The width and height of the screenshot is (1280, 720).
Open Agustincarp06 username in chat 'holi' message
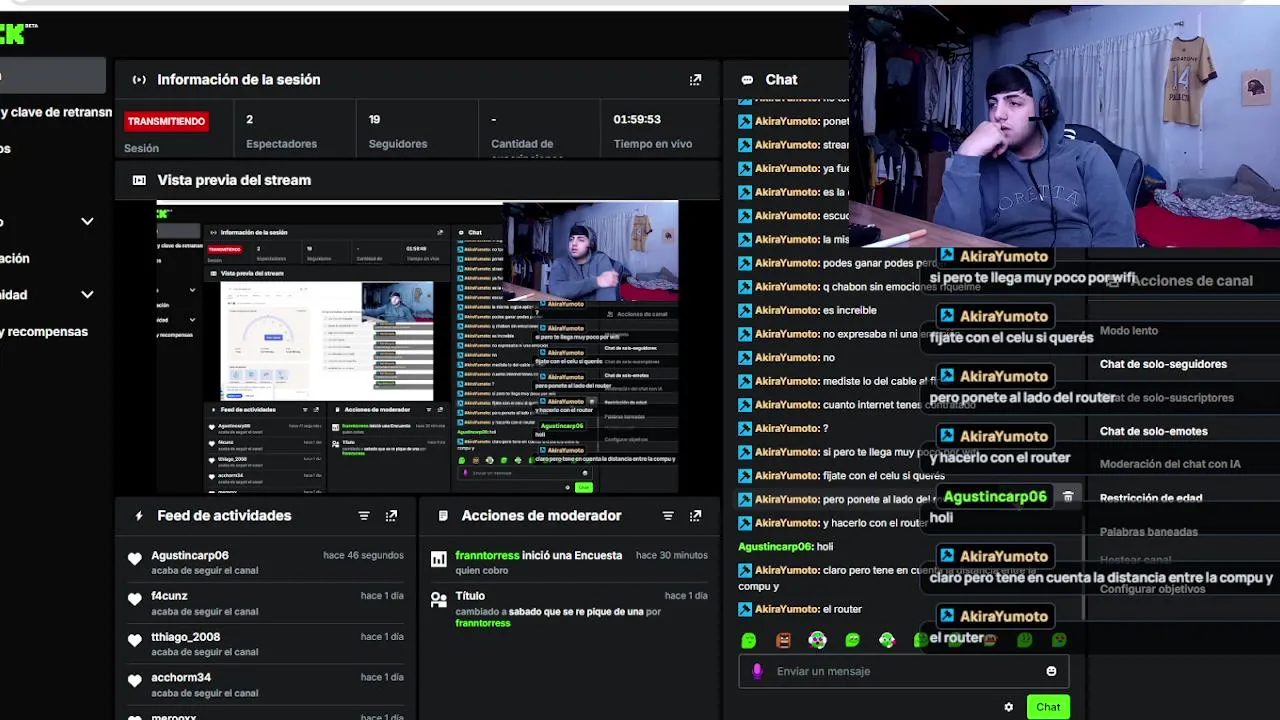775,547
